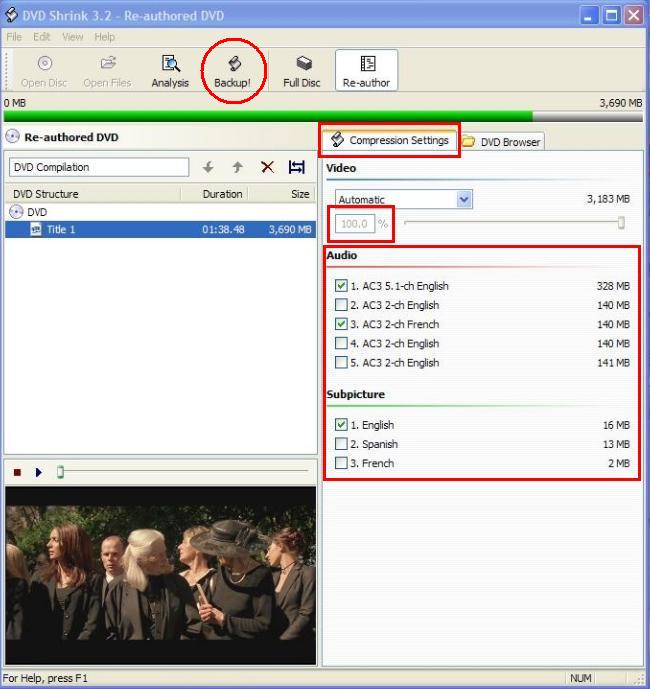Image resolution: width=650 pixels, height=689 pixels.
Task: Open Disc toolbar icon
Action: [44, 63]
